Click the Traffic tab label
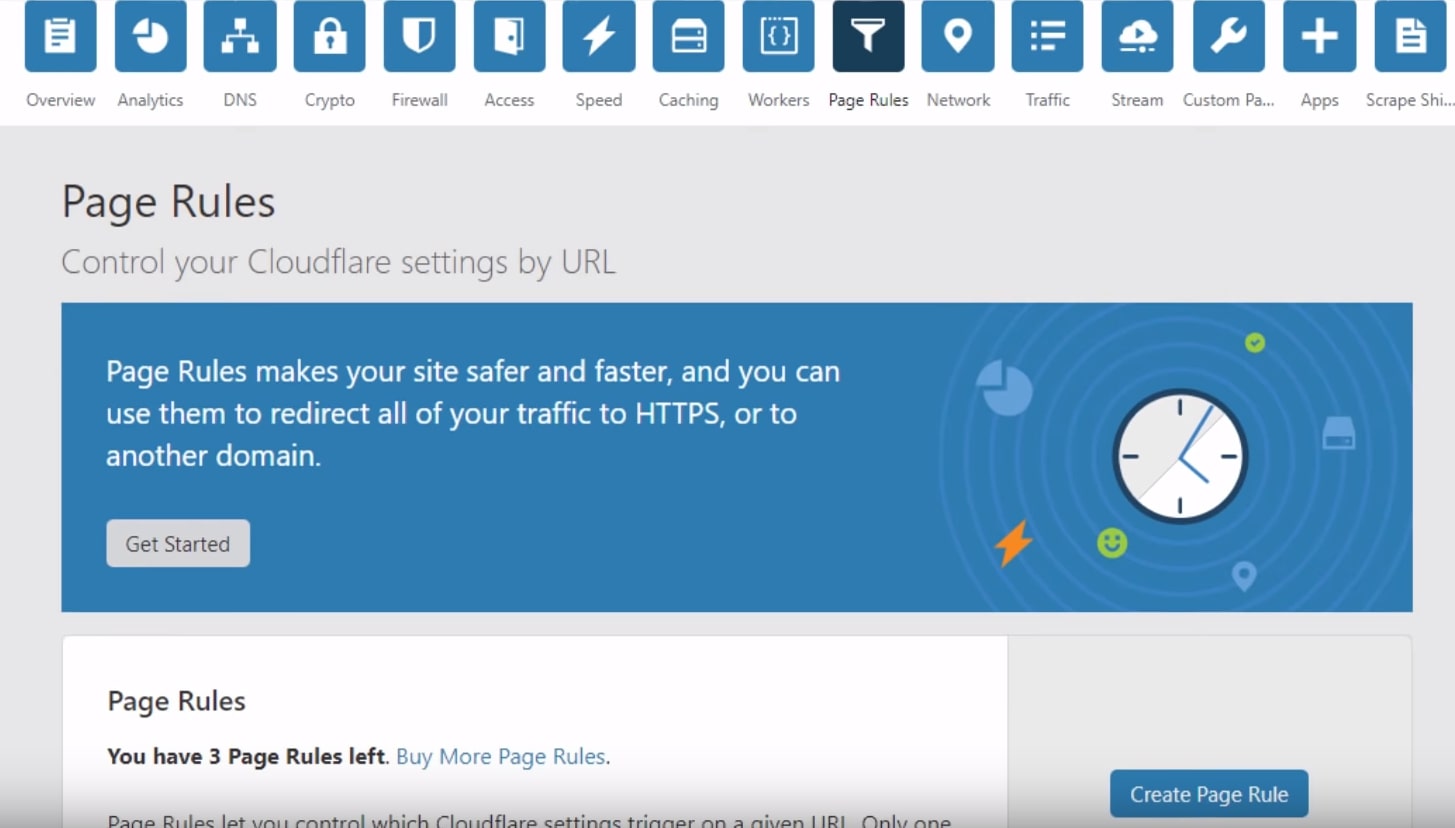 click(1047, 100)
